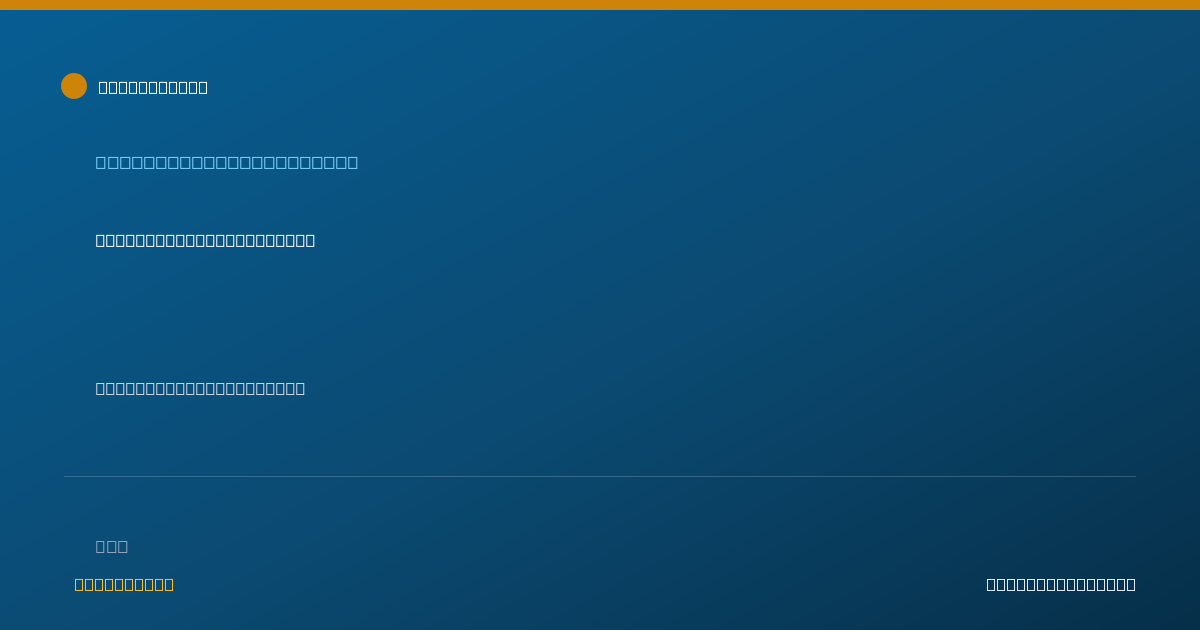Screen dimensions: 1200x630
Task: Click the orange circle logo icon
Action: pos(74,86)
